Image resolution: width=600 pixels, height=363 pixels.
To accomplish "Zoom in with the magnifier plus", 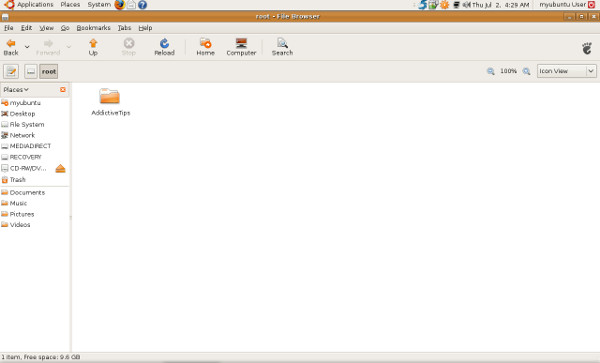I will (527, 71).
